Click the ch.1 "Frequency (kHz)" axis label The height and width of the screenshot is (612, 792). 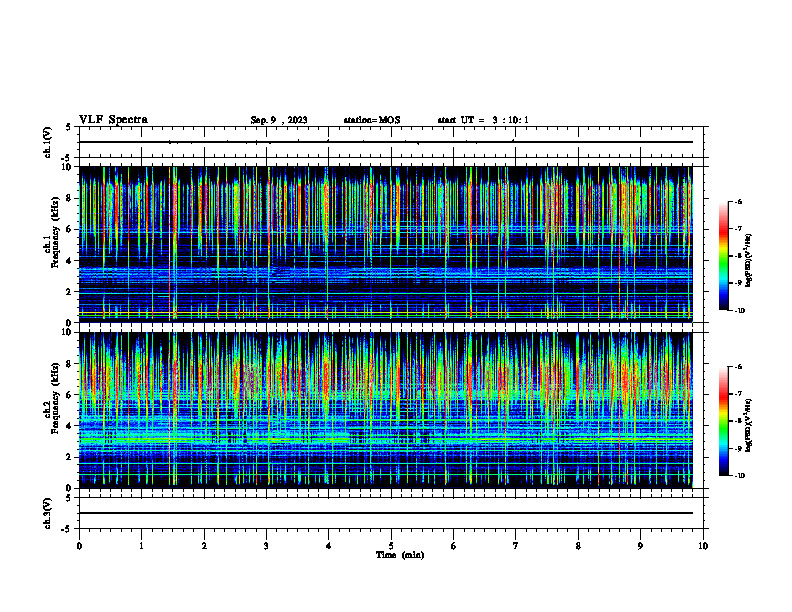click(55, 233)
